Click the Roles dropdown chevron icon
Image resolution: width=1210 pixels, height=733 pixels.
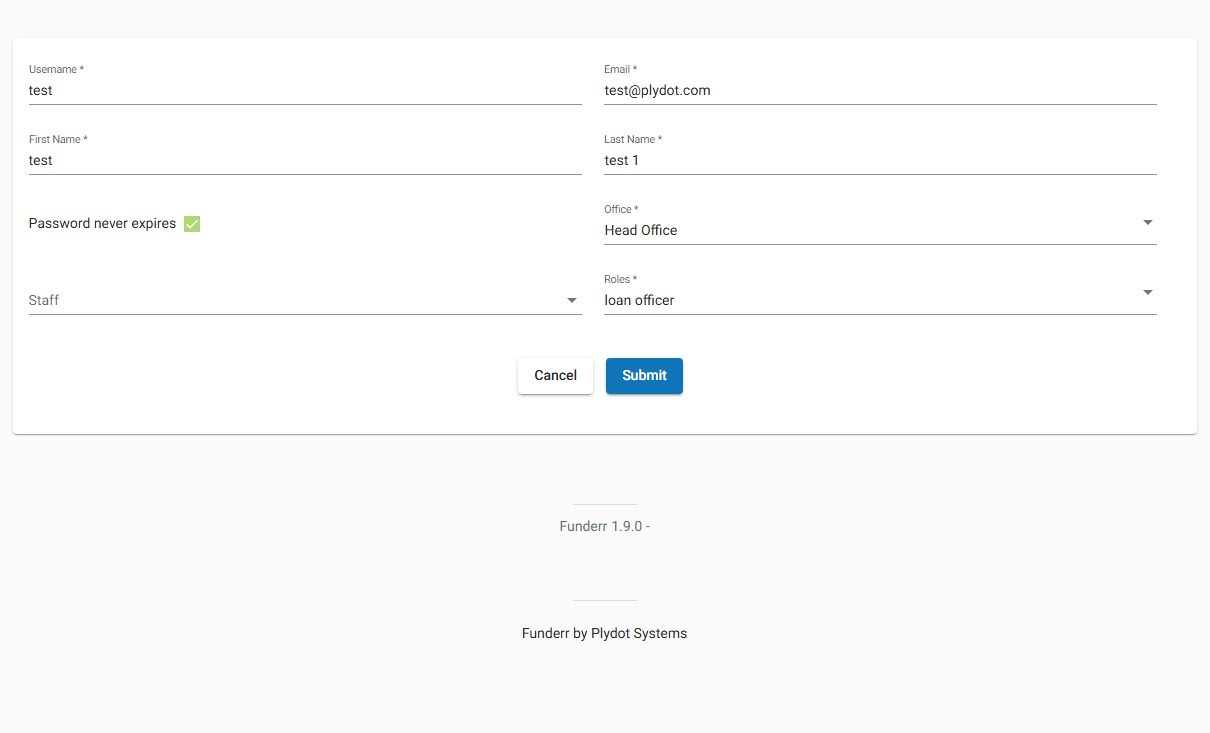click(x=1147, y=293)
